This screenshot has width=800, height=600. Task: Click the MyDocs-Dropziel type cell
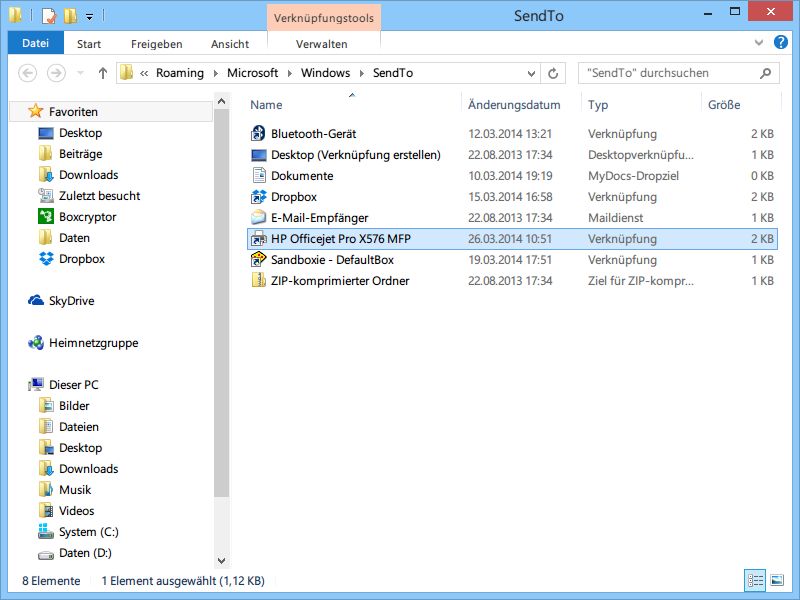click(633, 176)
